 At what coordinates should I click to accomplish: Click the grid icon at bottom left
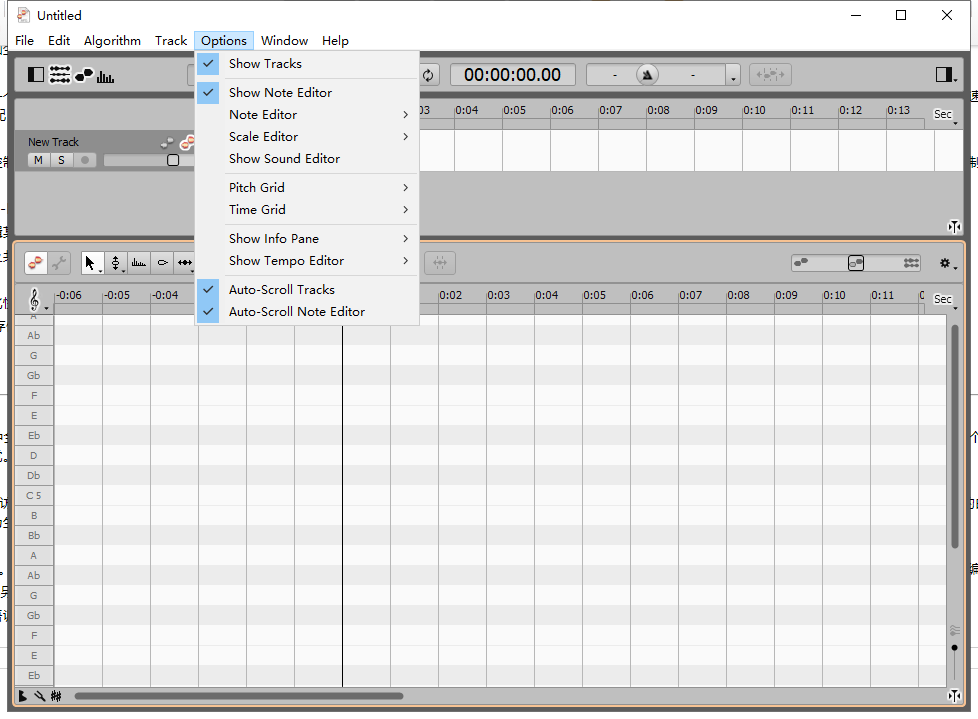tap(56, 696)
